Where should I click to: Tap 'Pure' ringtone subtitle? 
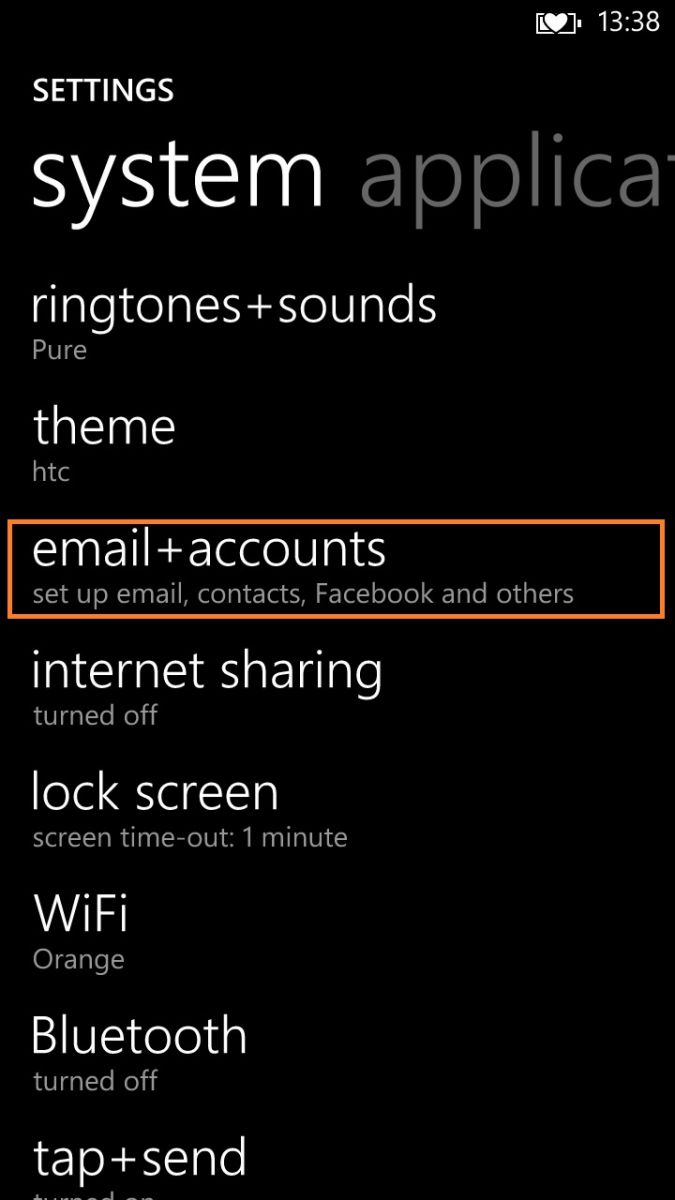click(x=60, y=350)
